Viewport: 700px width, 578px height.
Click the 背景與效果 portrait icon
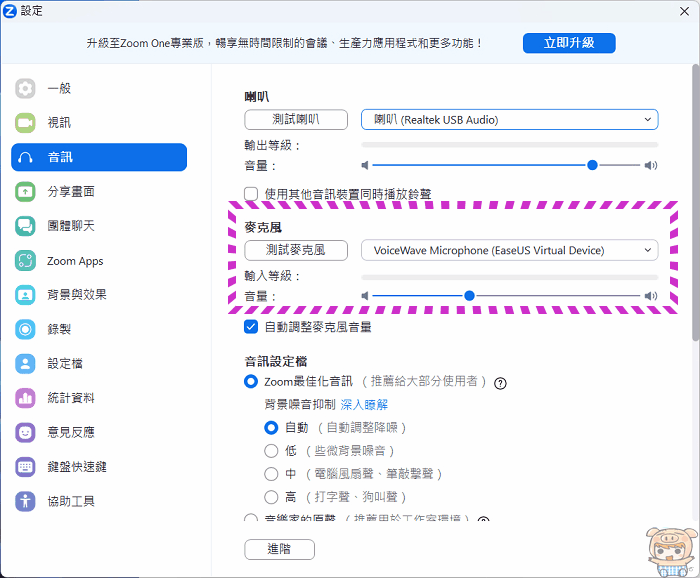coord(25,295)
